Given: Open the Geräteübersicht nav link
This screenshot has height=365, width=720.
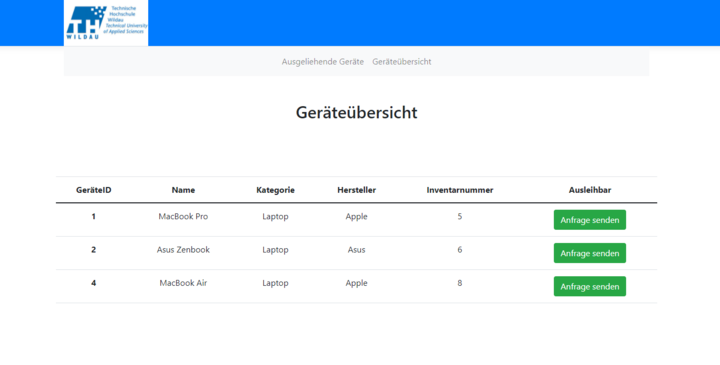Looking at the screenshot, I should (402, 62).
